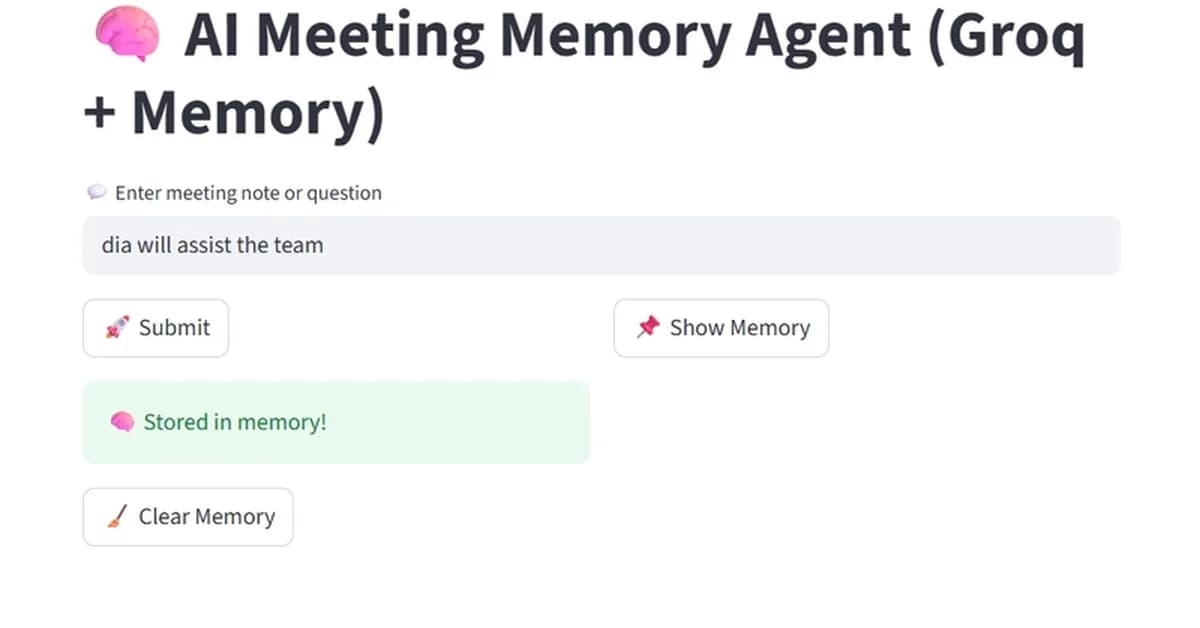
Task: Select the meeting note text field
Action: [600, 245]
